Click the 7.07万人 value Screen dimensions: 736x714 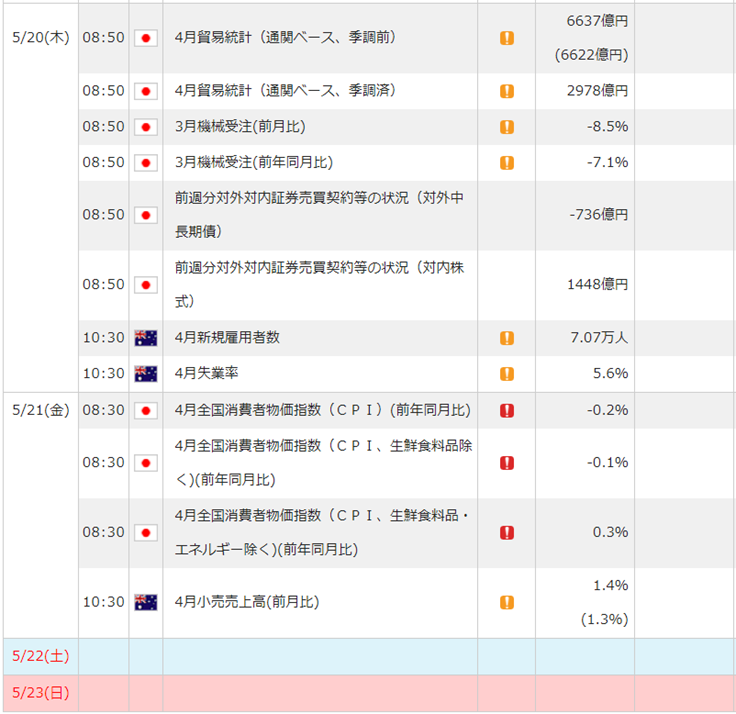click(x=599, y=337)
